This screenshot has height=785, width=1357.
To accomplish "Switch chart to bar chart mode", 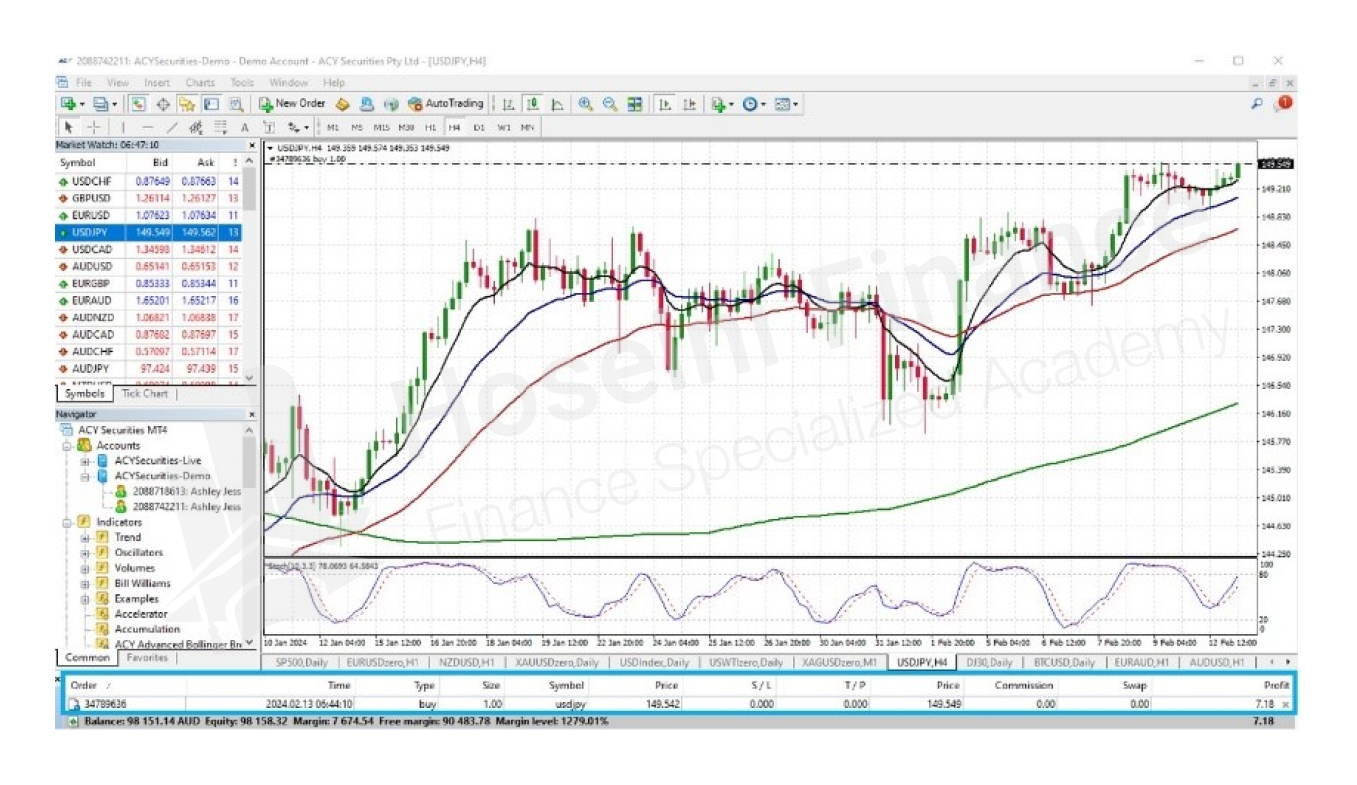I will point(508,103).
